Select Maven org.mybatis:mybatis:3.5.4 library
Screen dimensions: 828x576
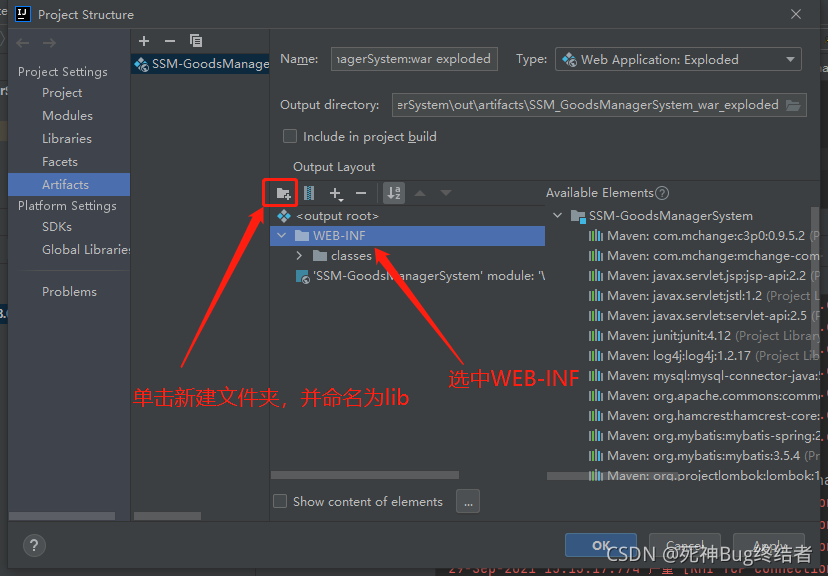(x=703, y=456)
